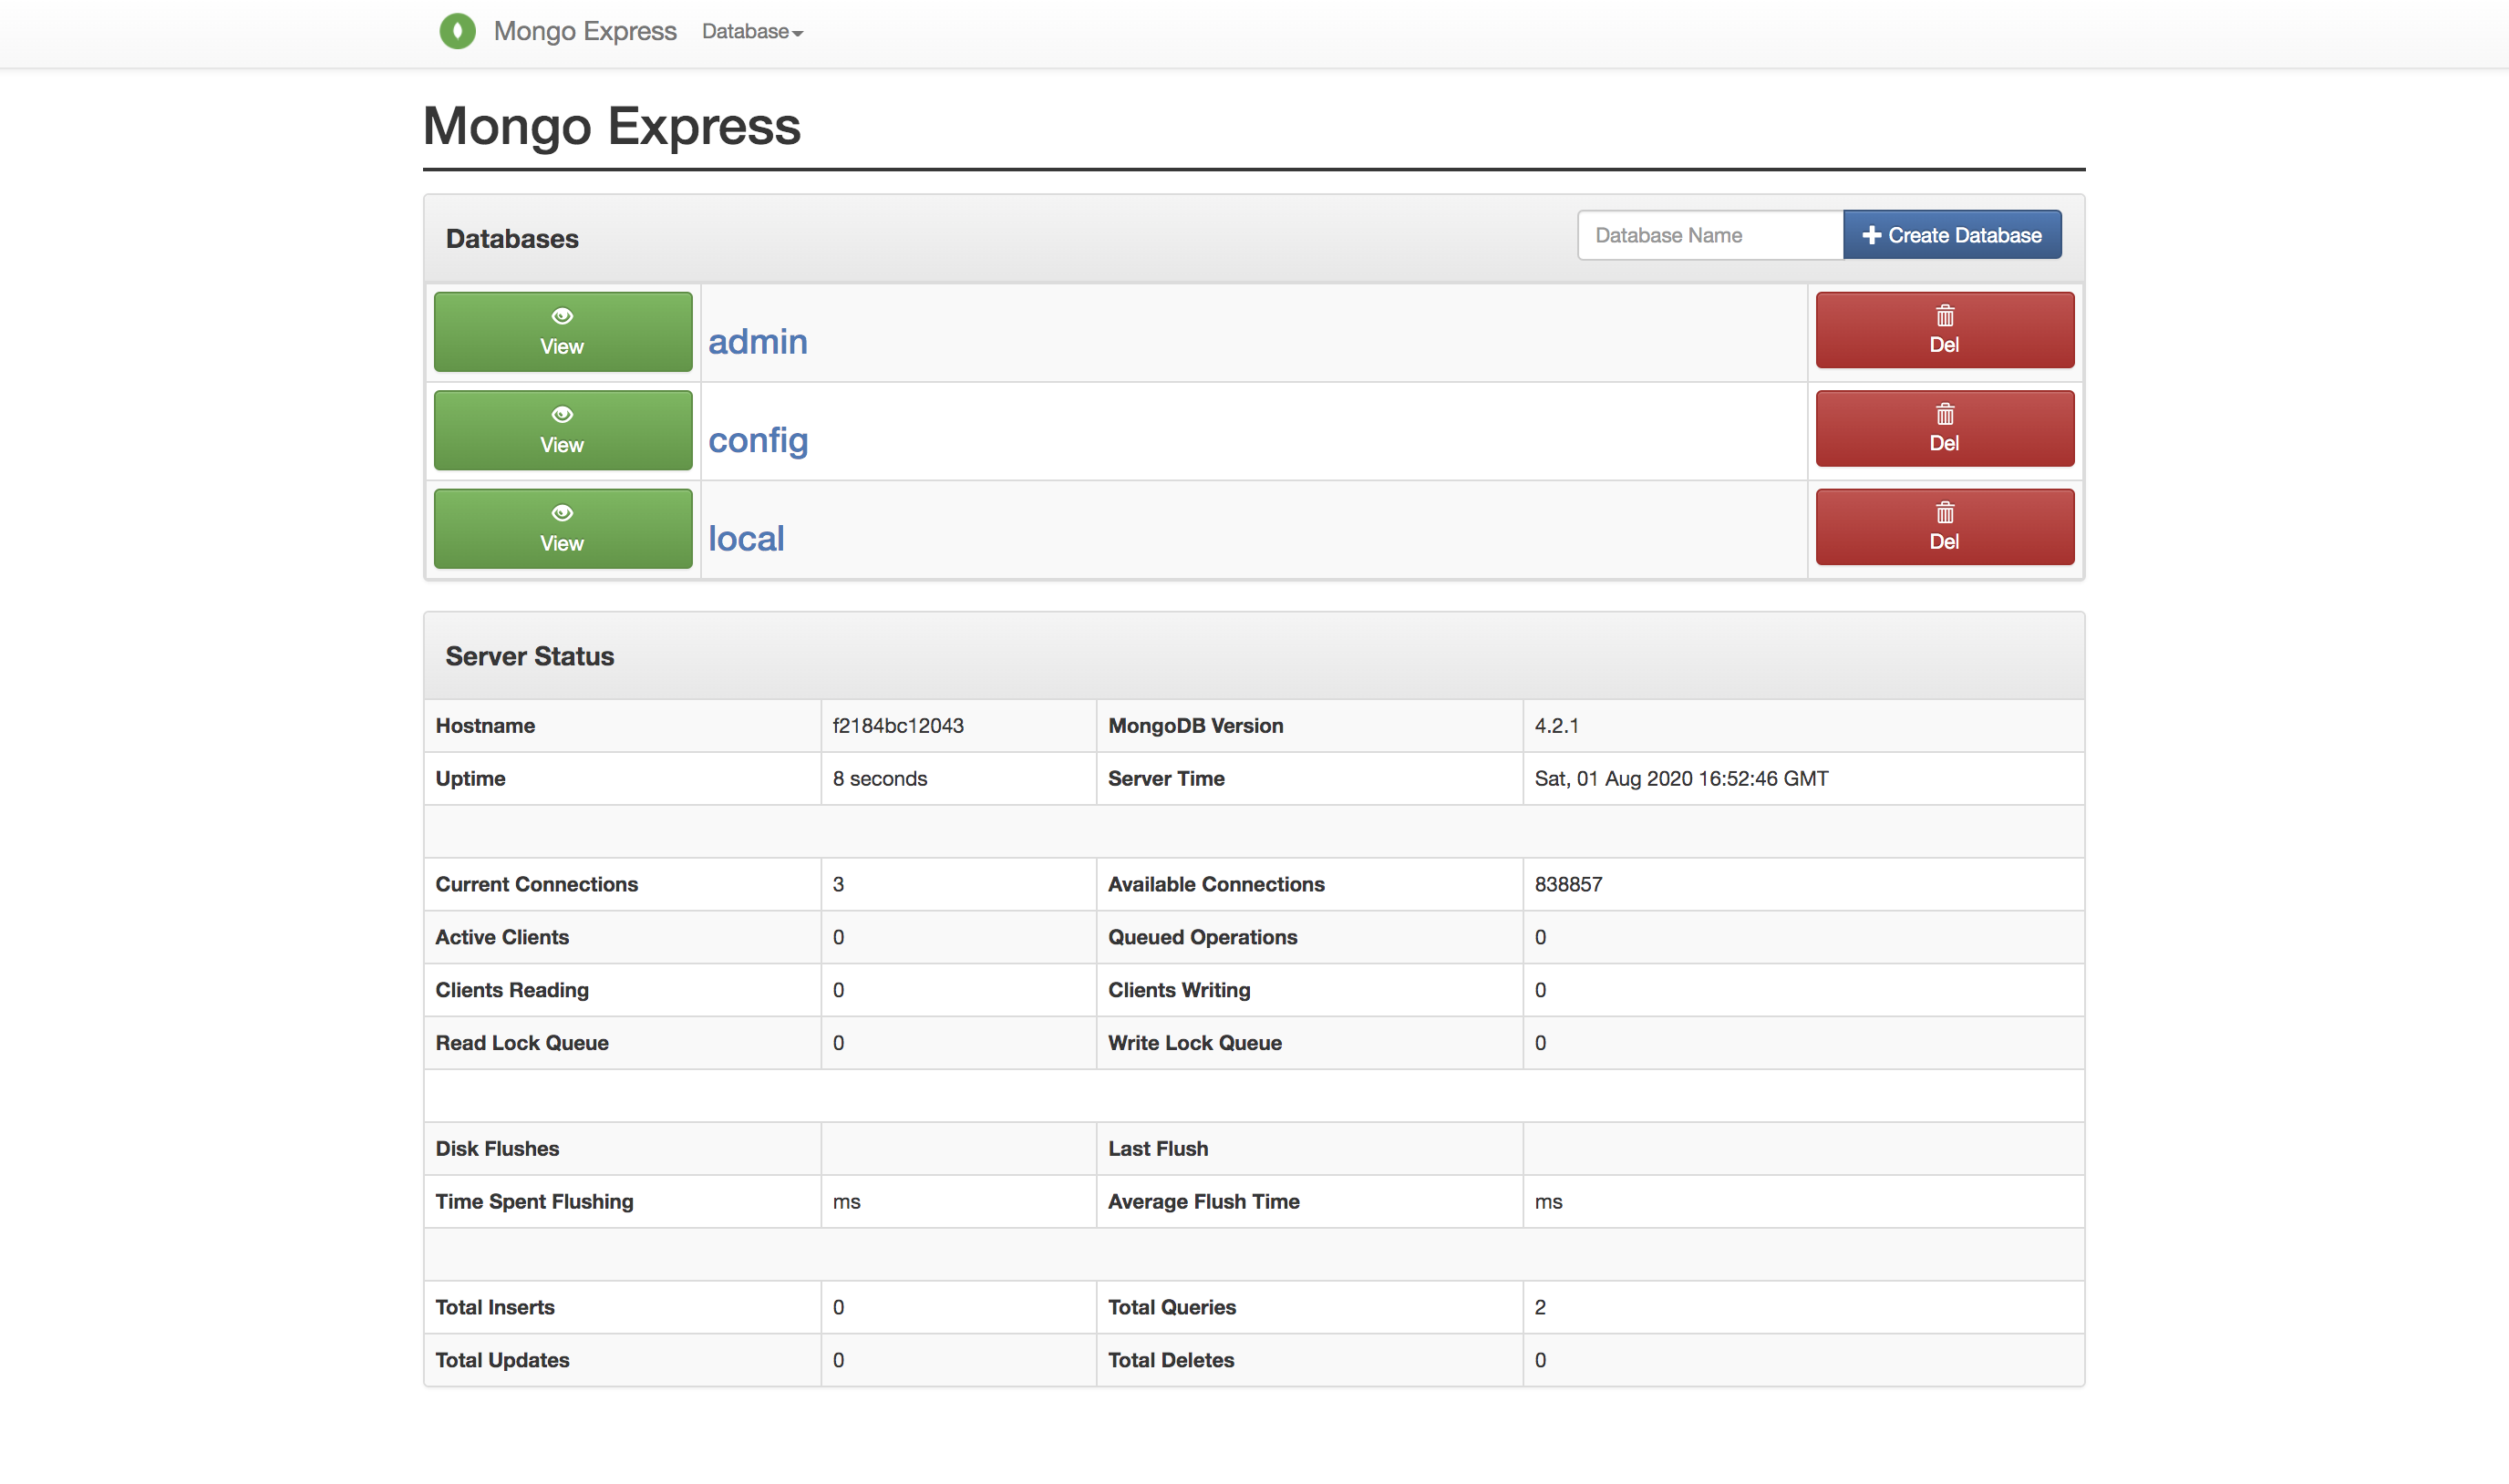Click the MongoDB Version label
Screen dimensions: 2509x1484
[x=1195, y=726]
